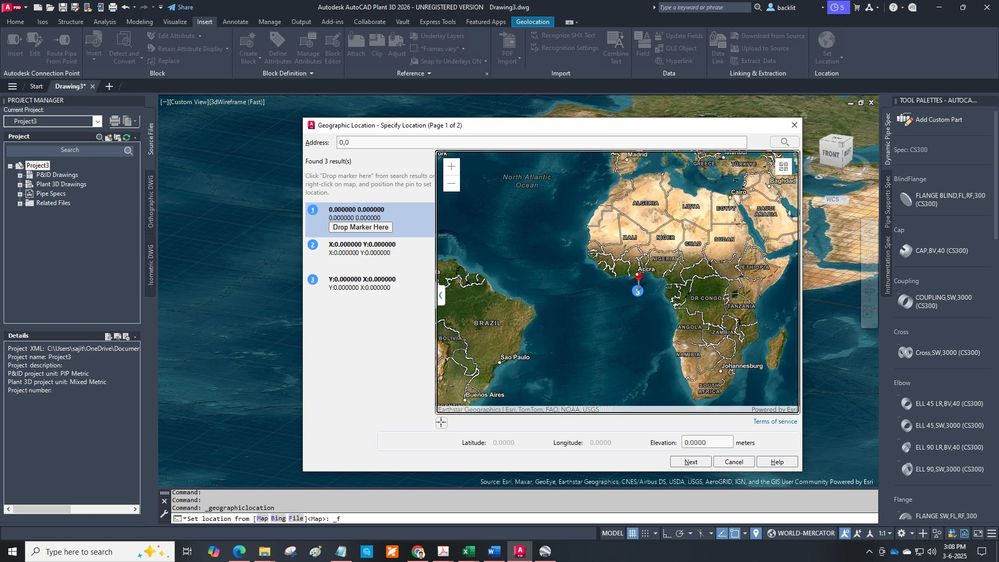Screen dimensions: 999x562
Task: Click the map zoom out minus button
Action: pyautogui.click(x=452, y=183)
